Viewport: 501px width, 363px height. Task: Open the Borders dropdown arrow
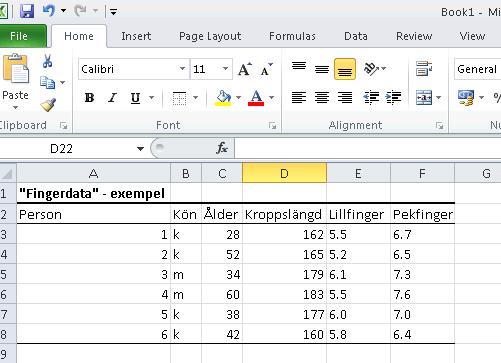pyautogui.click(x=195, y=98)
